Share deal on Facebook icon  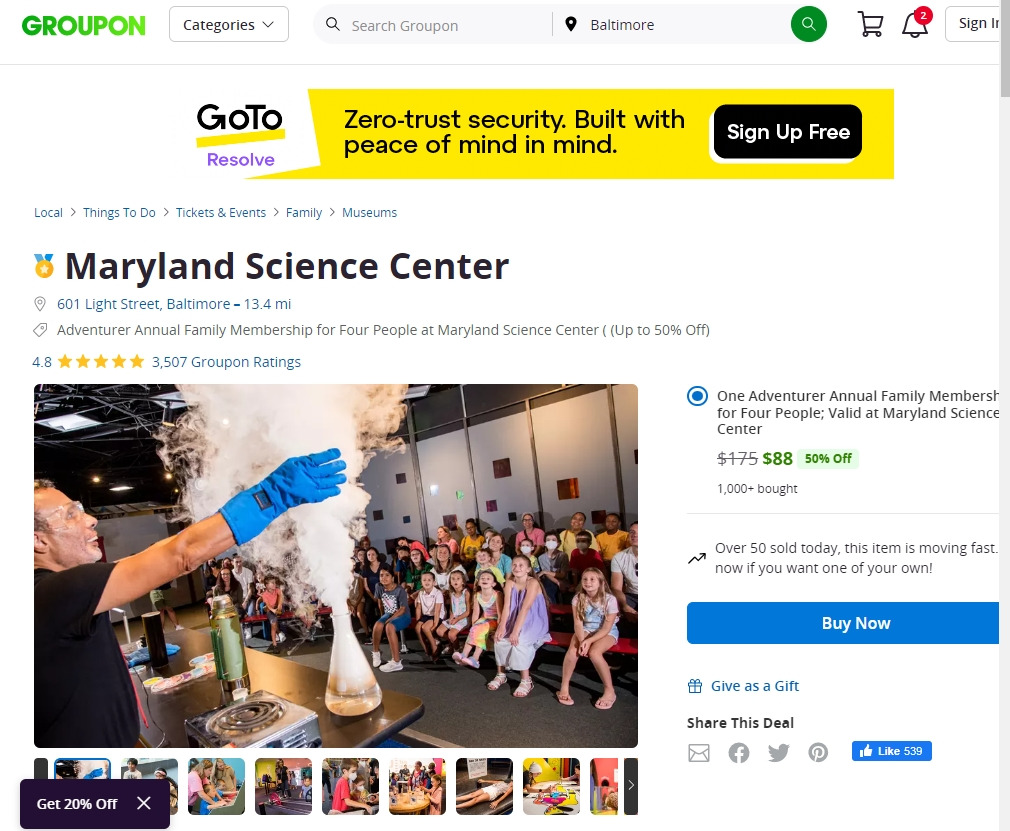739,752
